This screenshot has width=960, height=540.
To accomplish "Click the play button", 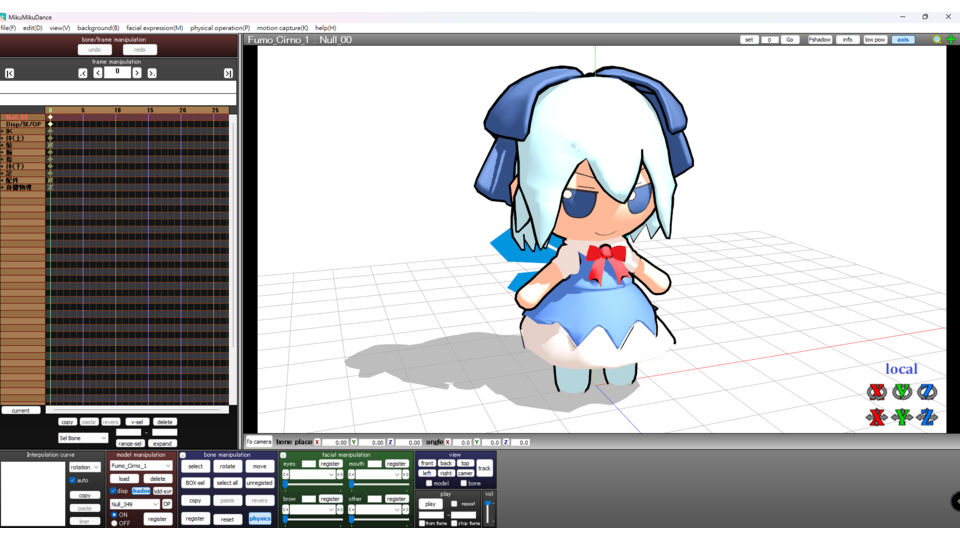I will [x=430, y=504].
